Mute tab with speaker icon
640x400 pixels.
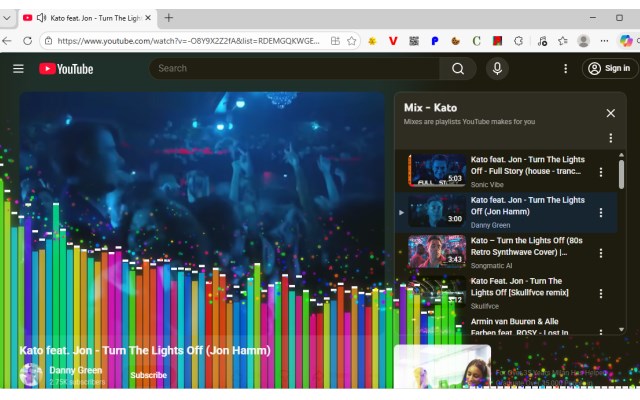pos(41,18)
